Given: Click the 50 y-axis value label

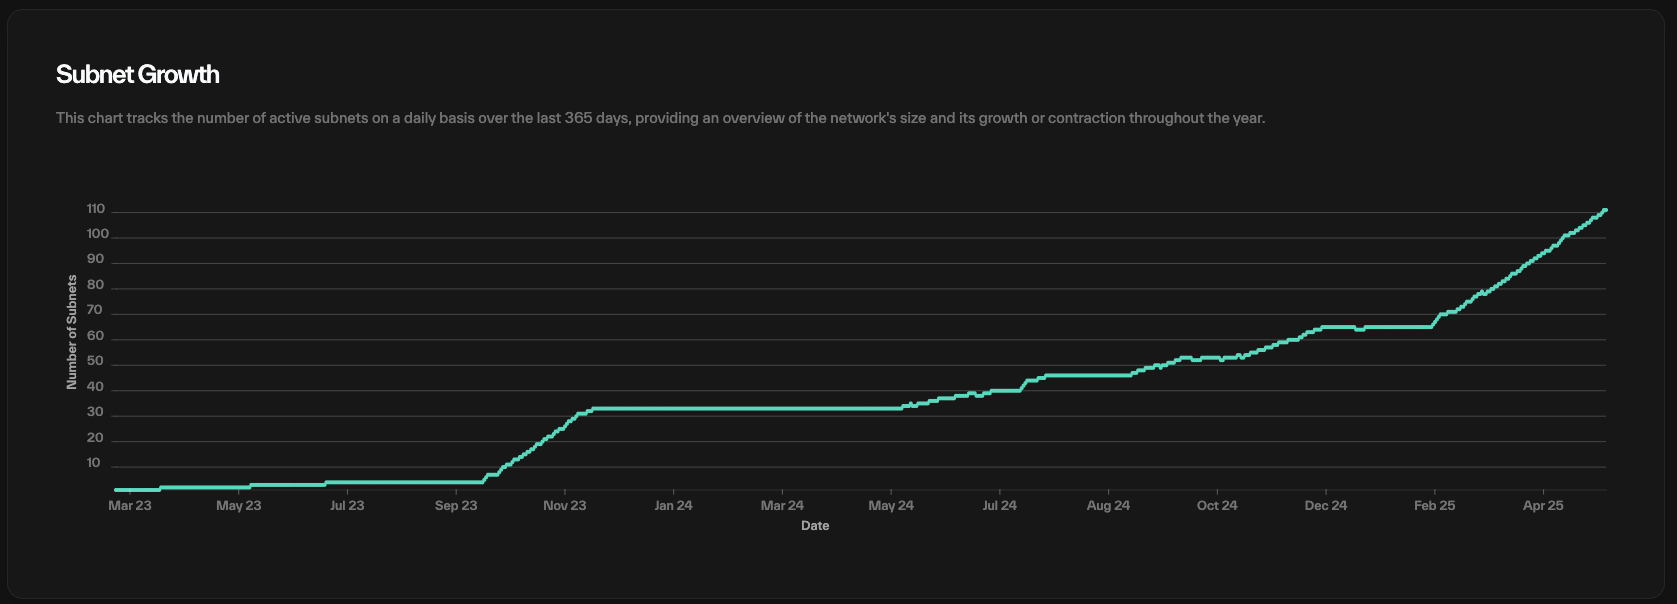Looking at the screenshot, I should 96,361.
